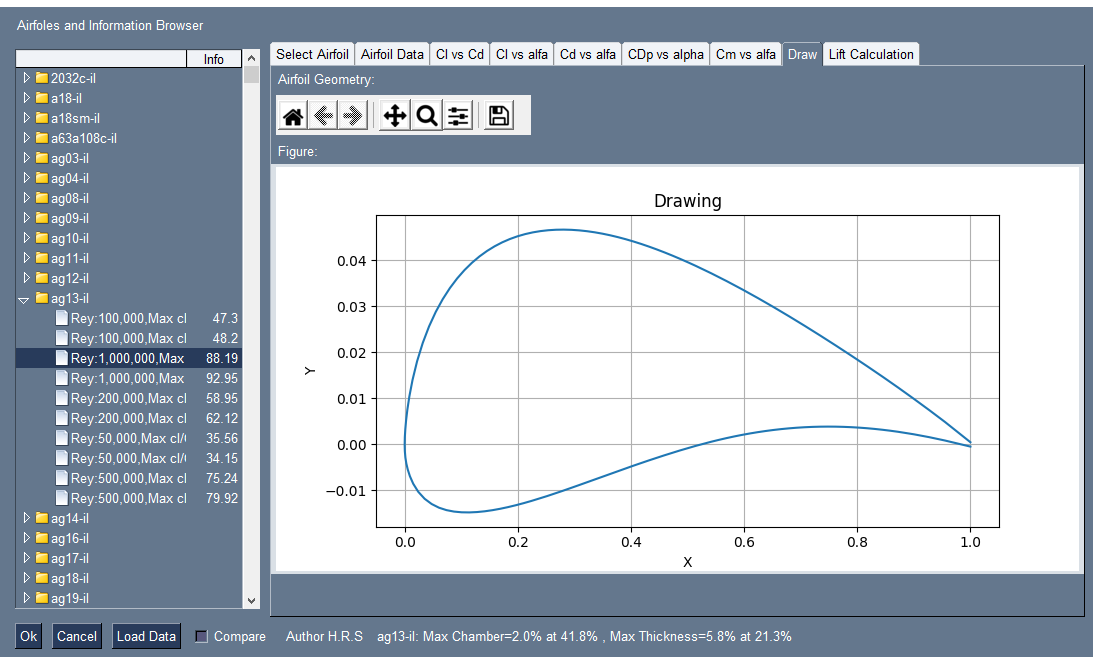Image resolution: width=1093 pixels, height=657 pixels.
Task: Open the figure subplot configuration icon
Action: pyautogui.click(x=458, y=115)
